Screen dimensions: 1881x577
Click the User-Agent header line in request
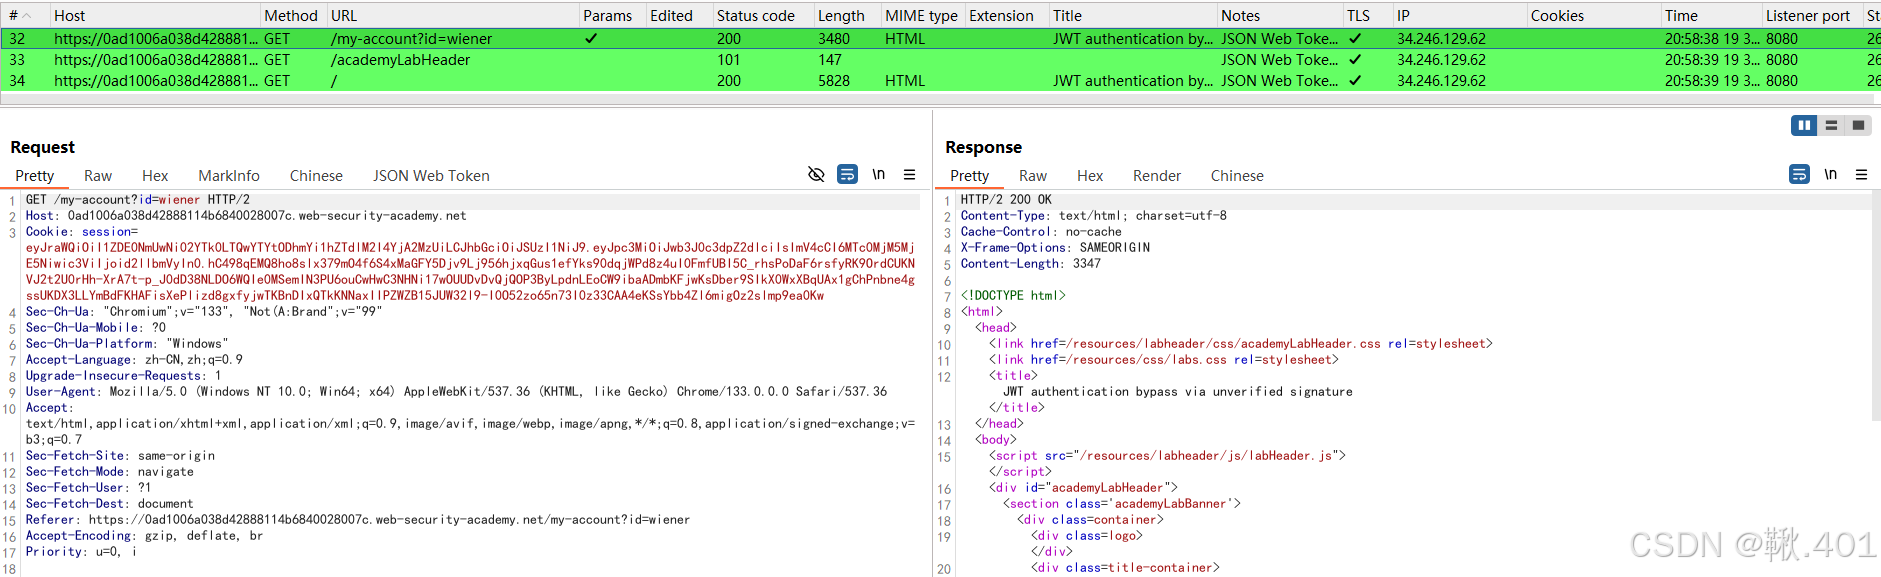click(x=456, y=391)
